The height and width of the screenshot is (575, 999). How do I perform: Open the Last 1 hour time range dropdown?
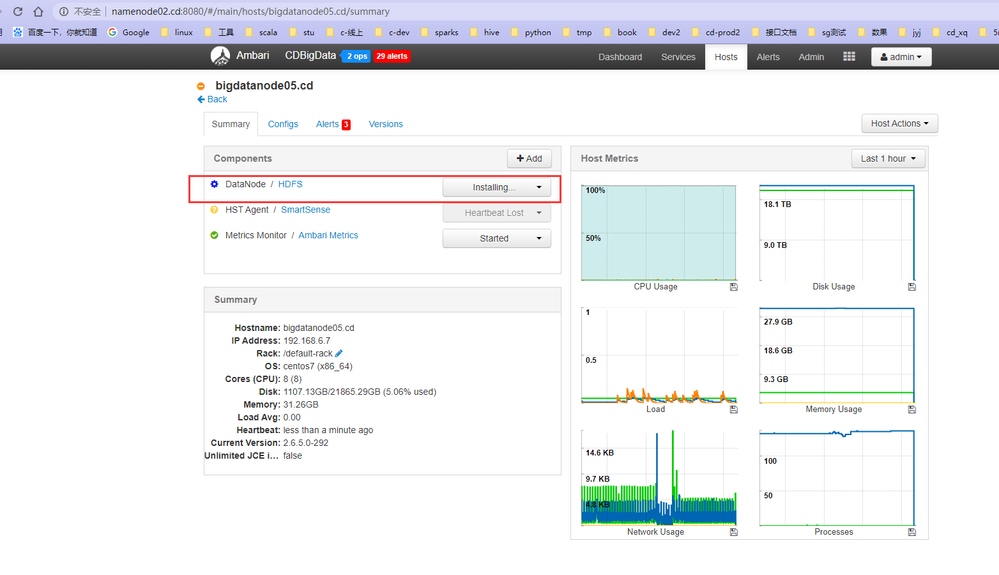888,159
